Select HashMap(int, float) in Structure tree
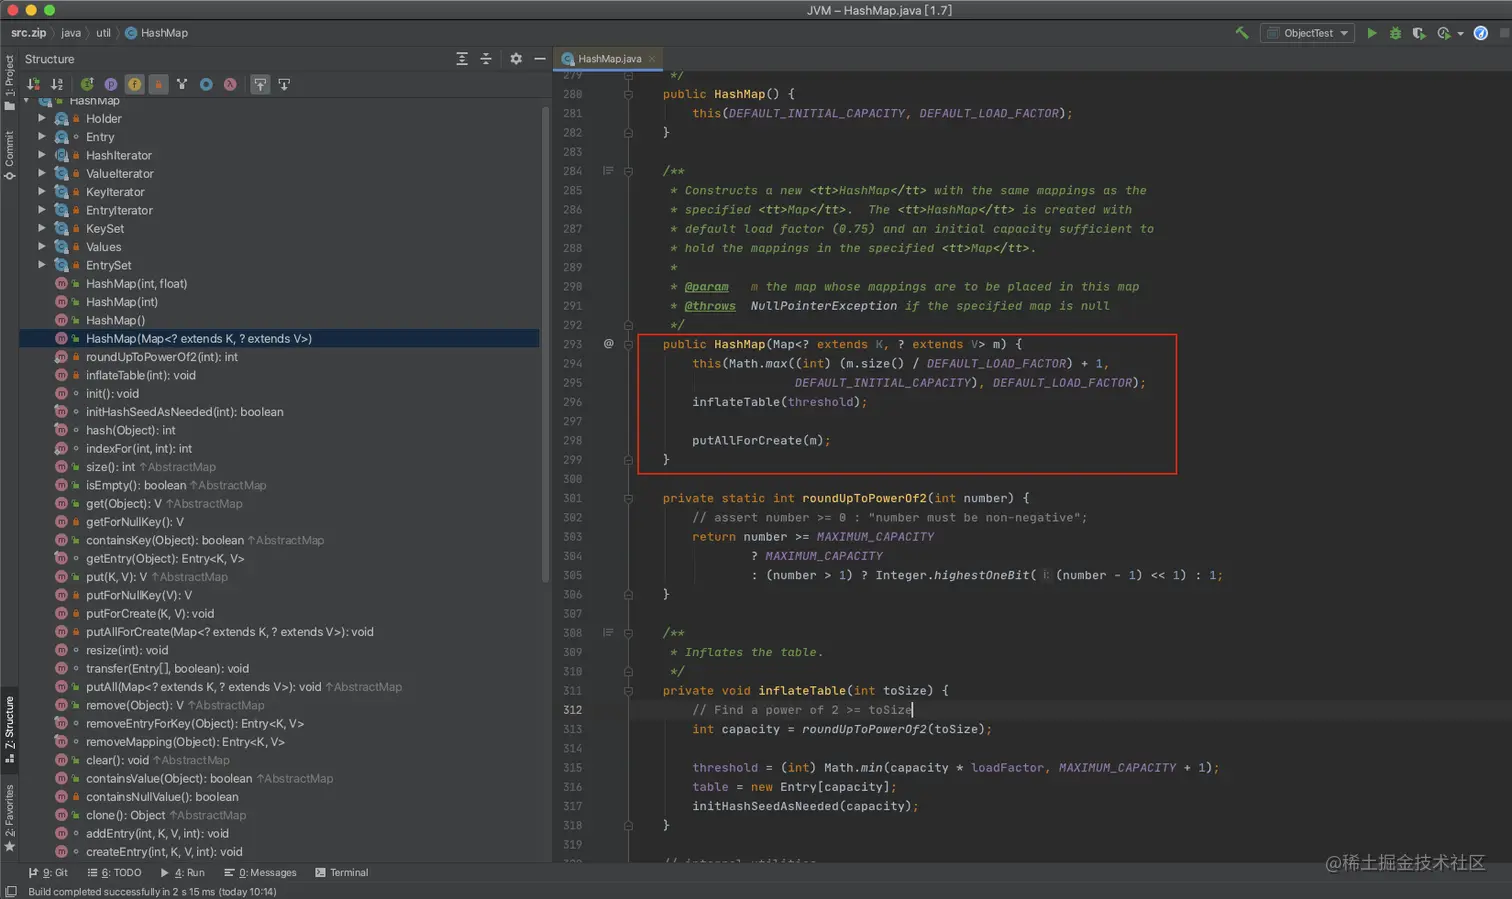Image resolution: width=1512 pixels, height=899 pixels. click(136, 284)
